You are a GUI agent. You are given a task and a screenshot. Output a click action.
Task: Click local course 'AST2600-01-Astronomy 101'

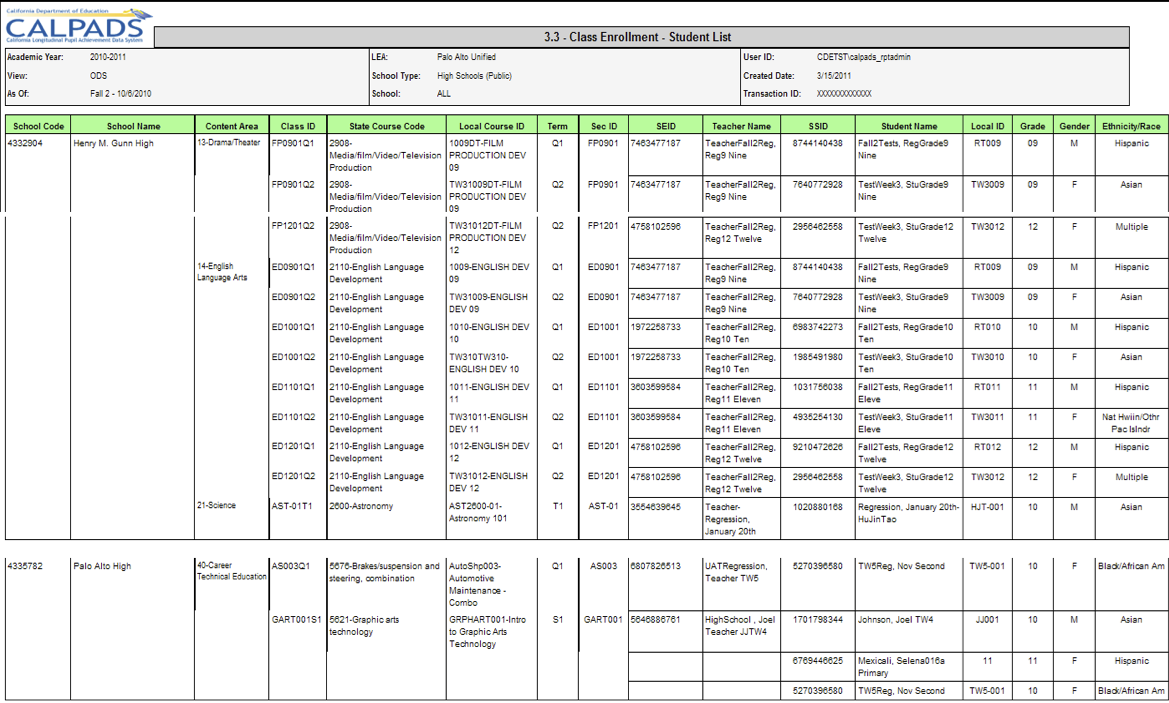(478, 512)
